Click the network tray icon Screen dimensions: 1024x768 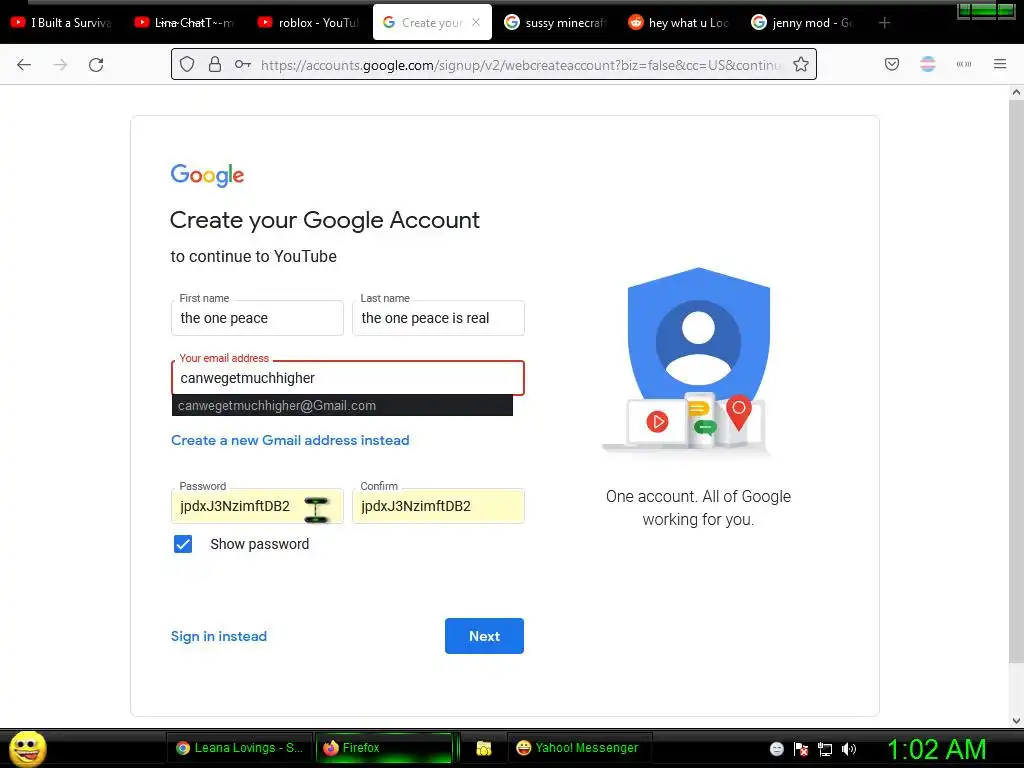pyautogui.click(x=825, y=749)
